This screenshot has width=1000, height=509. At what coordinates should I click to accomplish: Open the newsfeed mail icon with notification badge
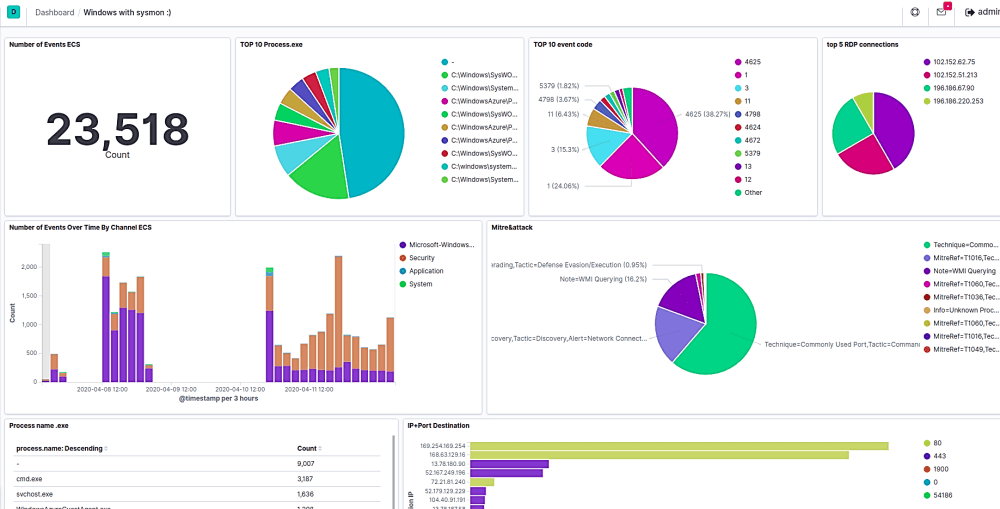coord(941,13)
